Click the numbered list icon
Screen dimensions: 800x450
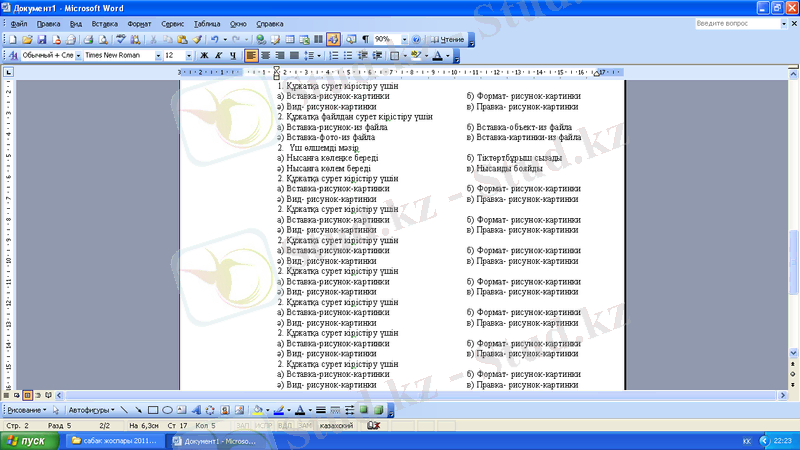coord(334,56)
